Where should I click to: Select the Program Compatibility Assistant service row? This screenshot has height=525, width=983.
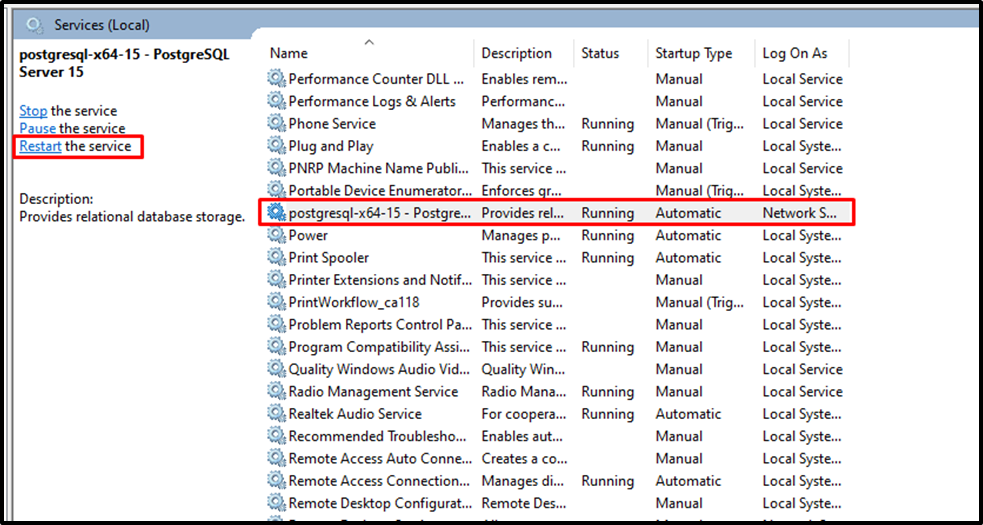[x=557, y=347]
